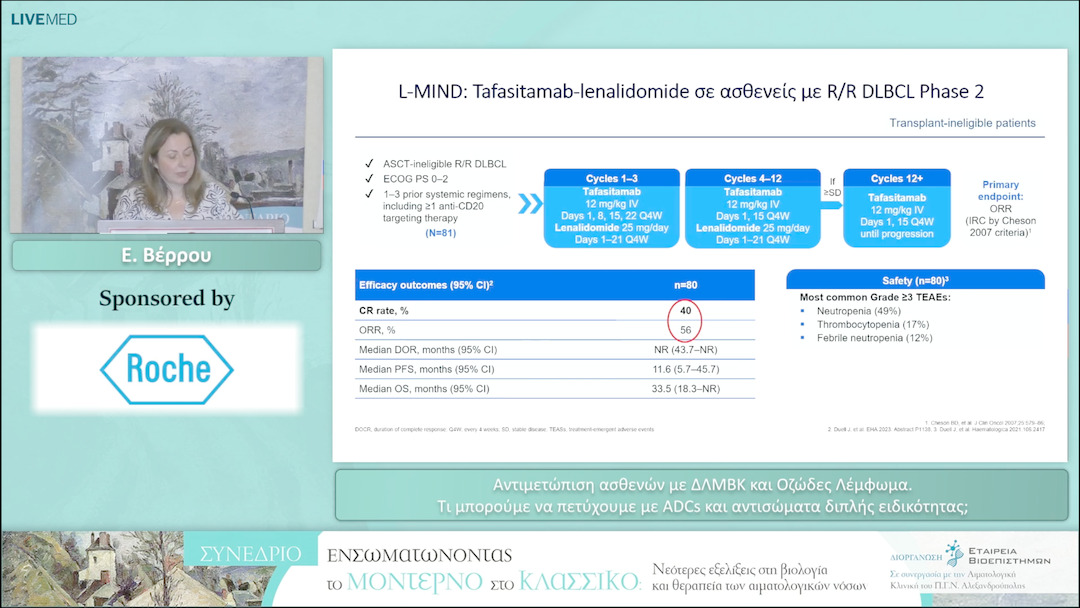
Task: Click the speaker video thumbnail
Action: tap(166, 145)
